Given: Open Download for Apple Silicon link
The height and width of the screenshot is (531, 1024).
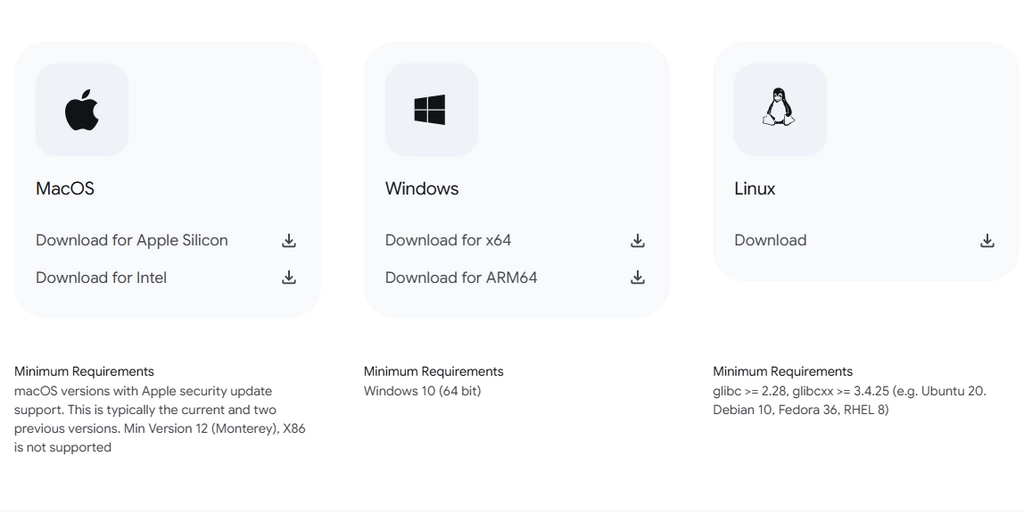Looking at the screenshot, I should coord(132,240).
